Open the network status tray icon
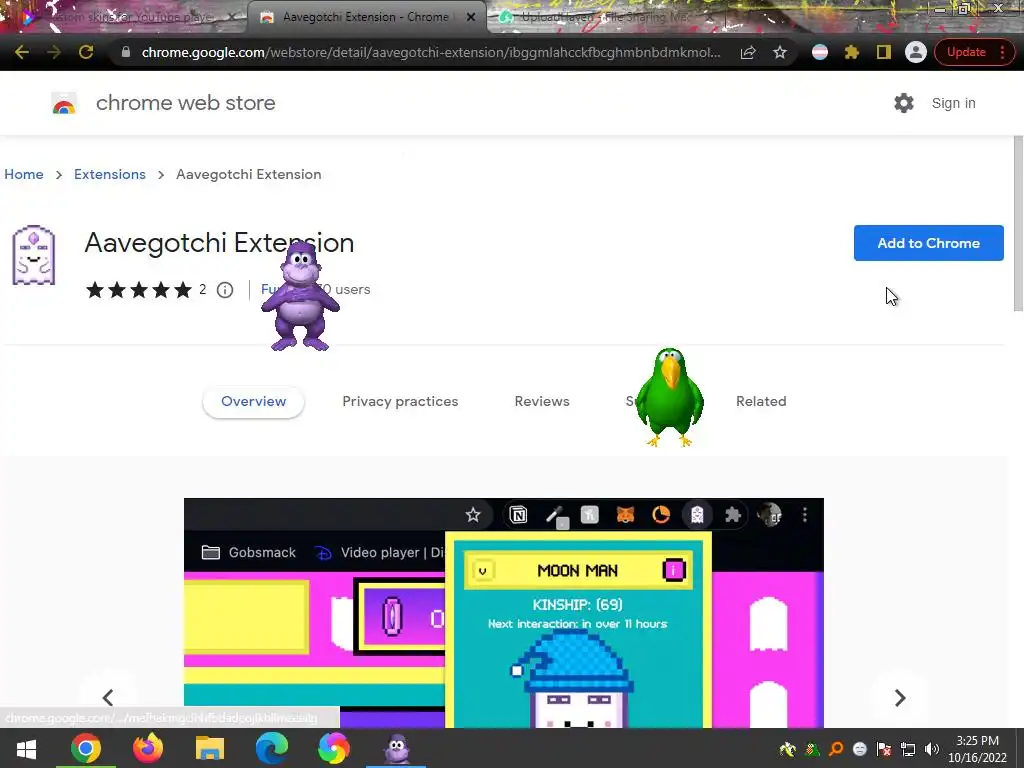The width and height of the screenshot is (1024, 768). (908, 749)
